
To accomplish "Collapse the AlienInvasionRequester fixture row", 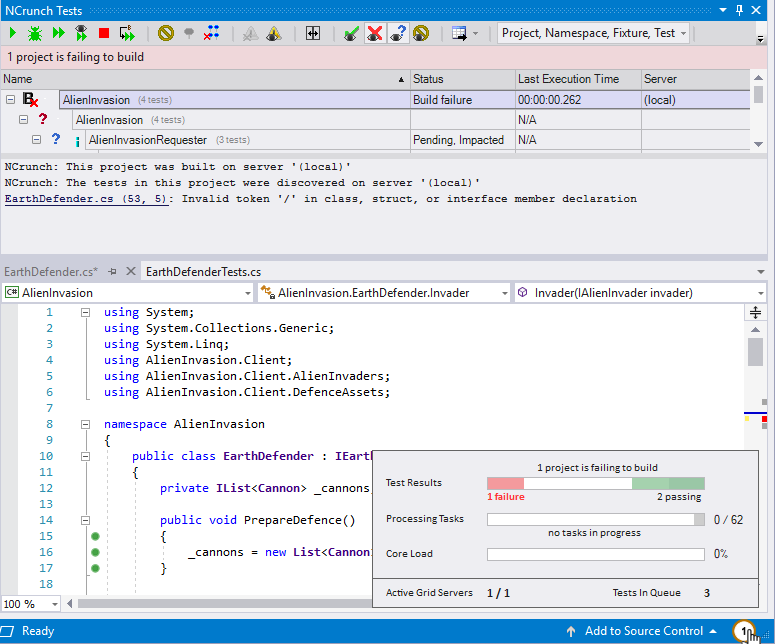I will click(x=36, y=140).
